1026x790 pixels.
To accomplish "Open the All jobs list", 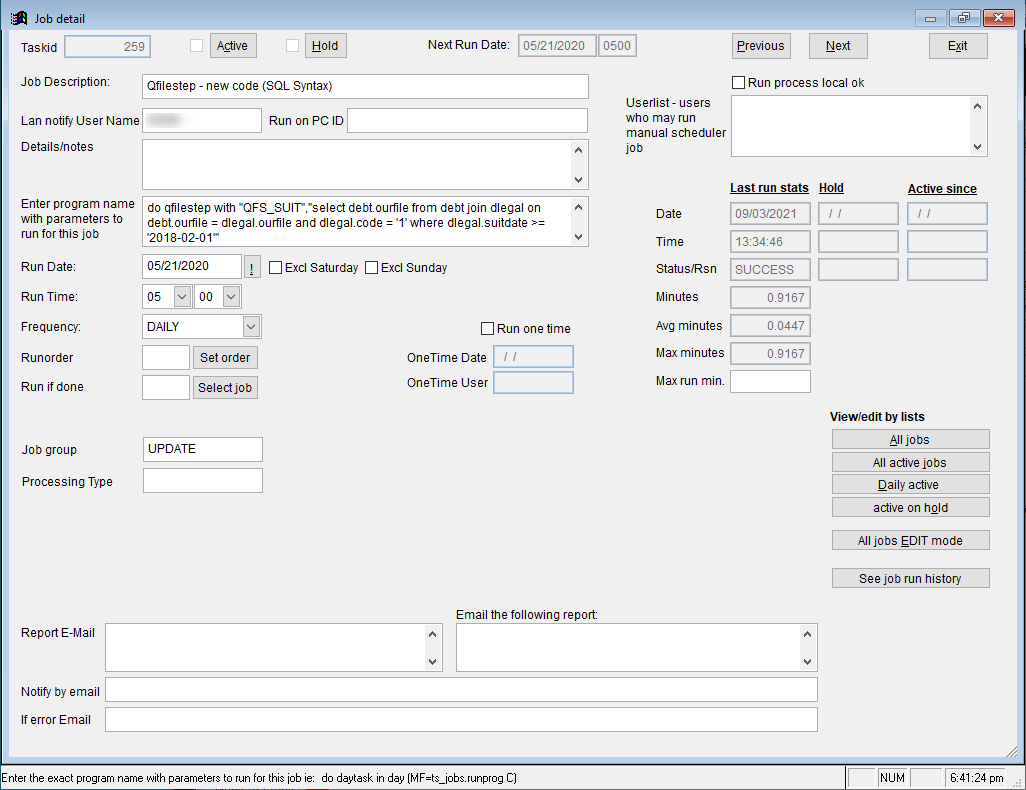I will pos(910,439).
